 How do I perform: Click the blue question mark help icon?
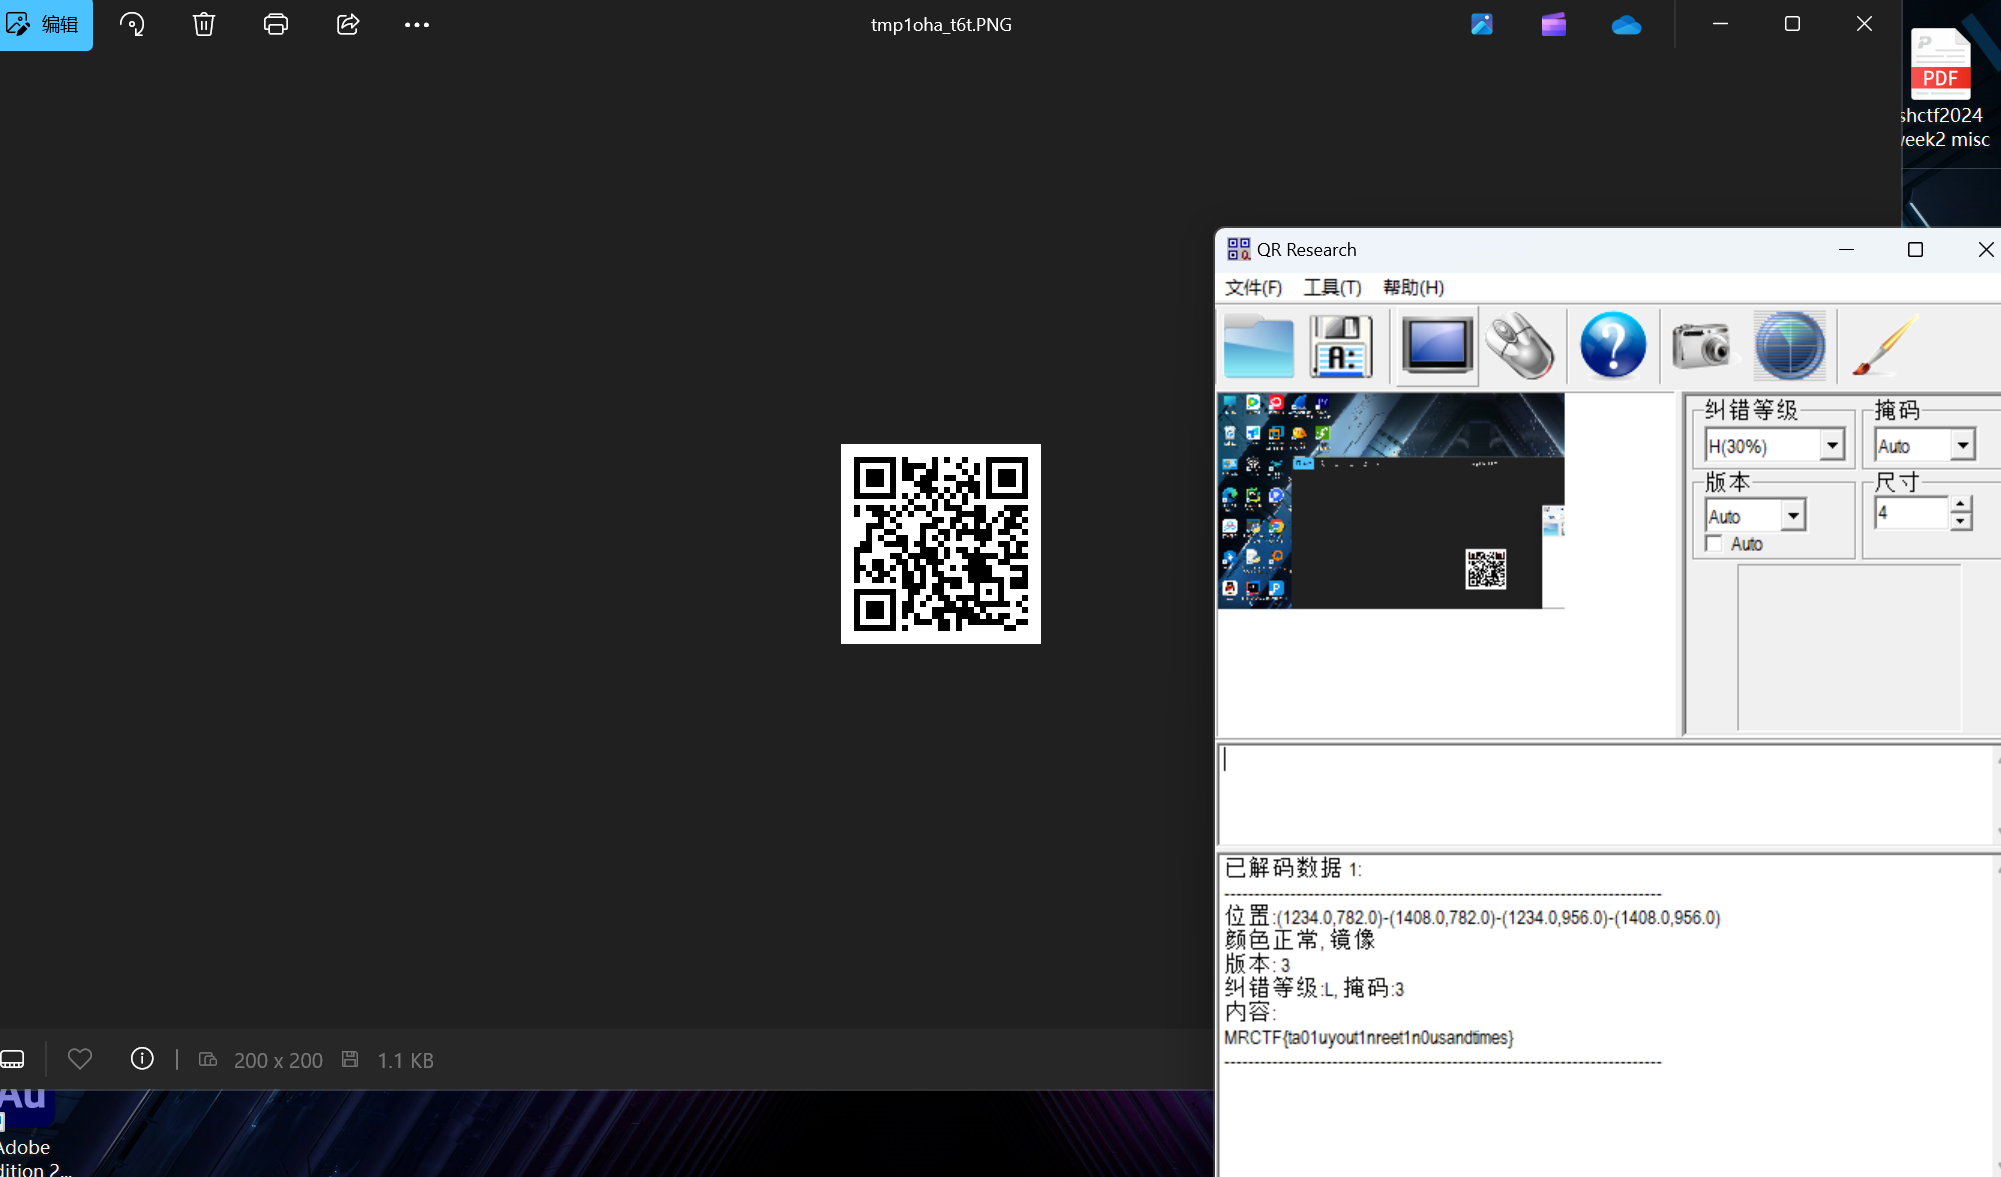click(x=1613, y=346)
